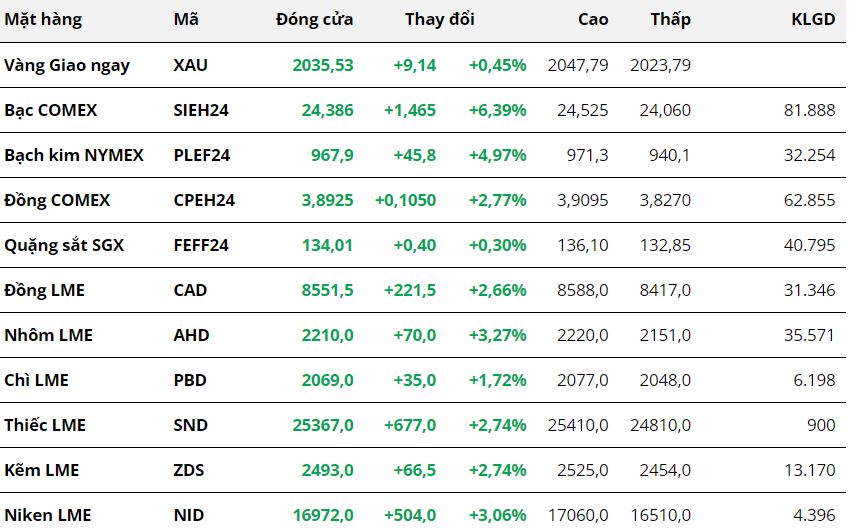The image size is (858, 532).
Task: Select Quặng sắt SGX row label
Action: click(64, 245)
